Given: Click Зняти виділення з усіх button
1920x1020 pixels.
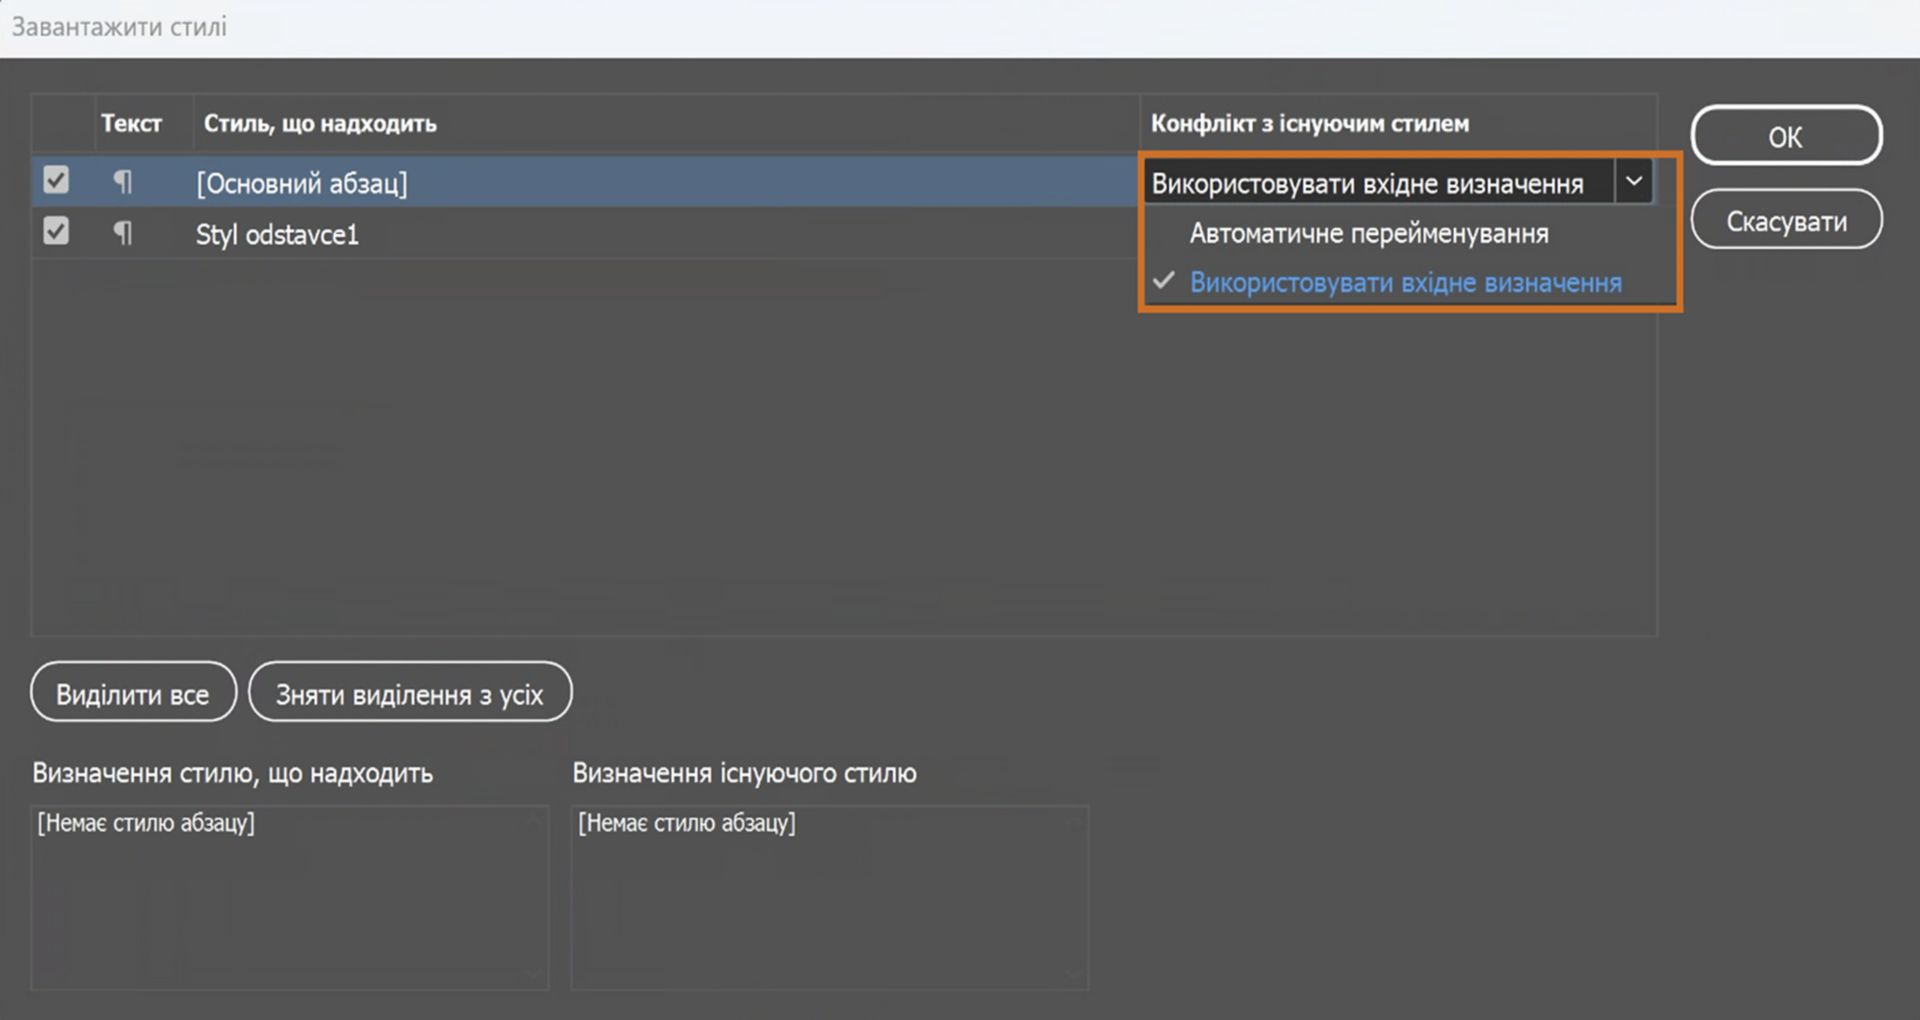Looking at the screenshot, I should (x=410, y=694).
